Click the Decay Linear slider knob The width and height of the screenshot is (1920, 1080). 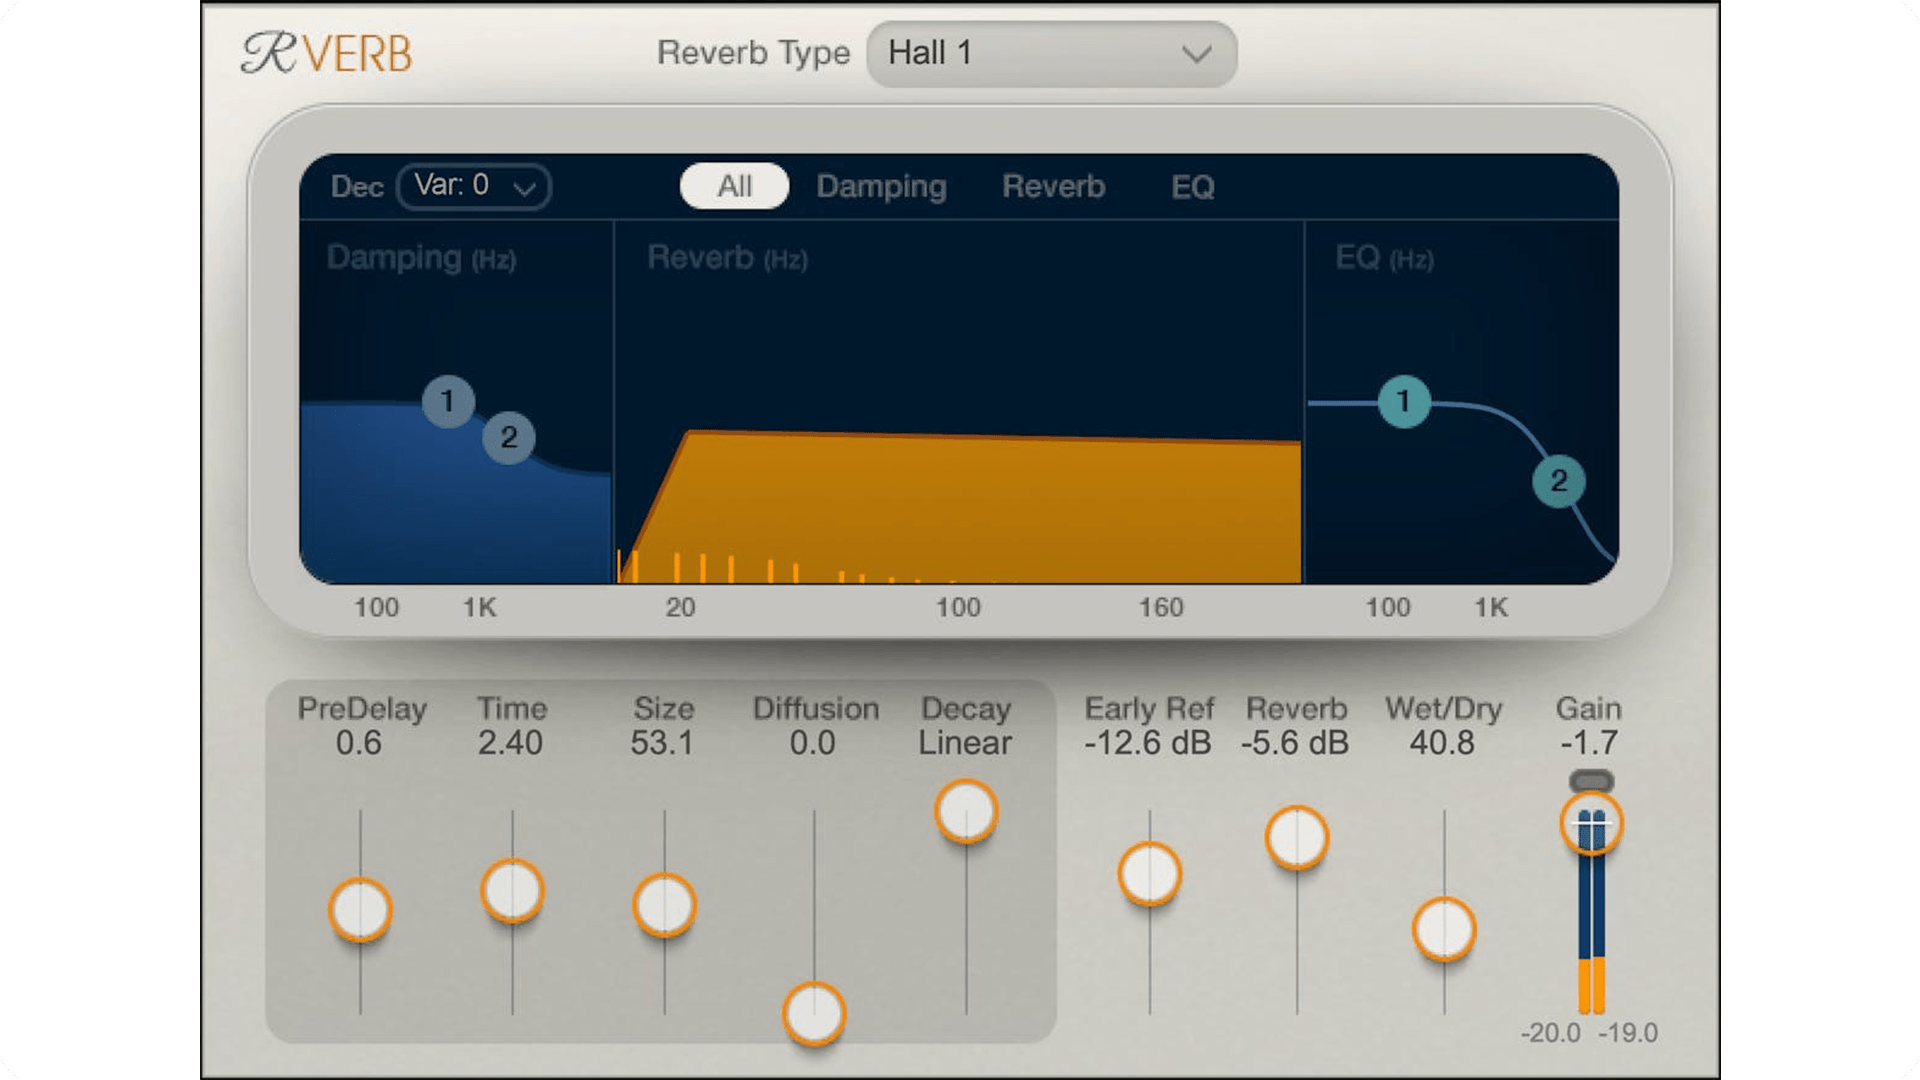(966, 811)
